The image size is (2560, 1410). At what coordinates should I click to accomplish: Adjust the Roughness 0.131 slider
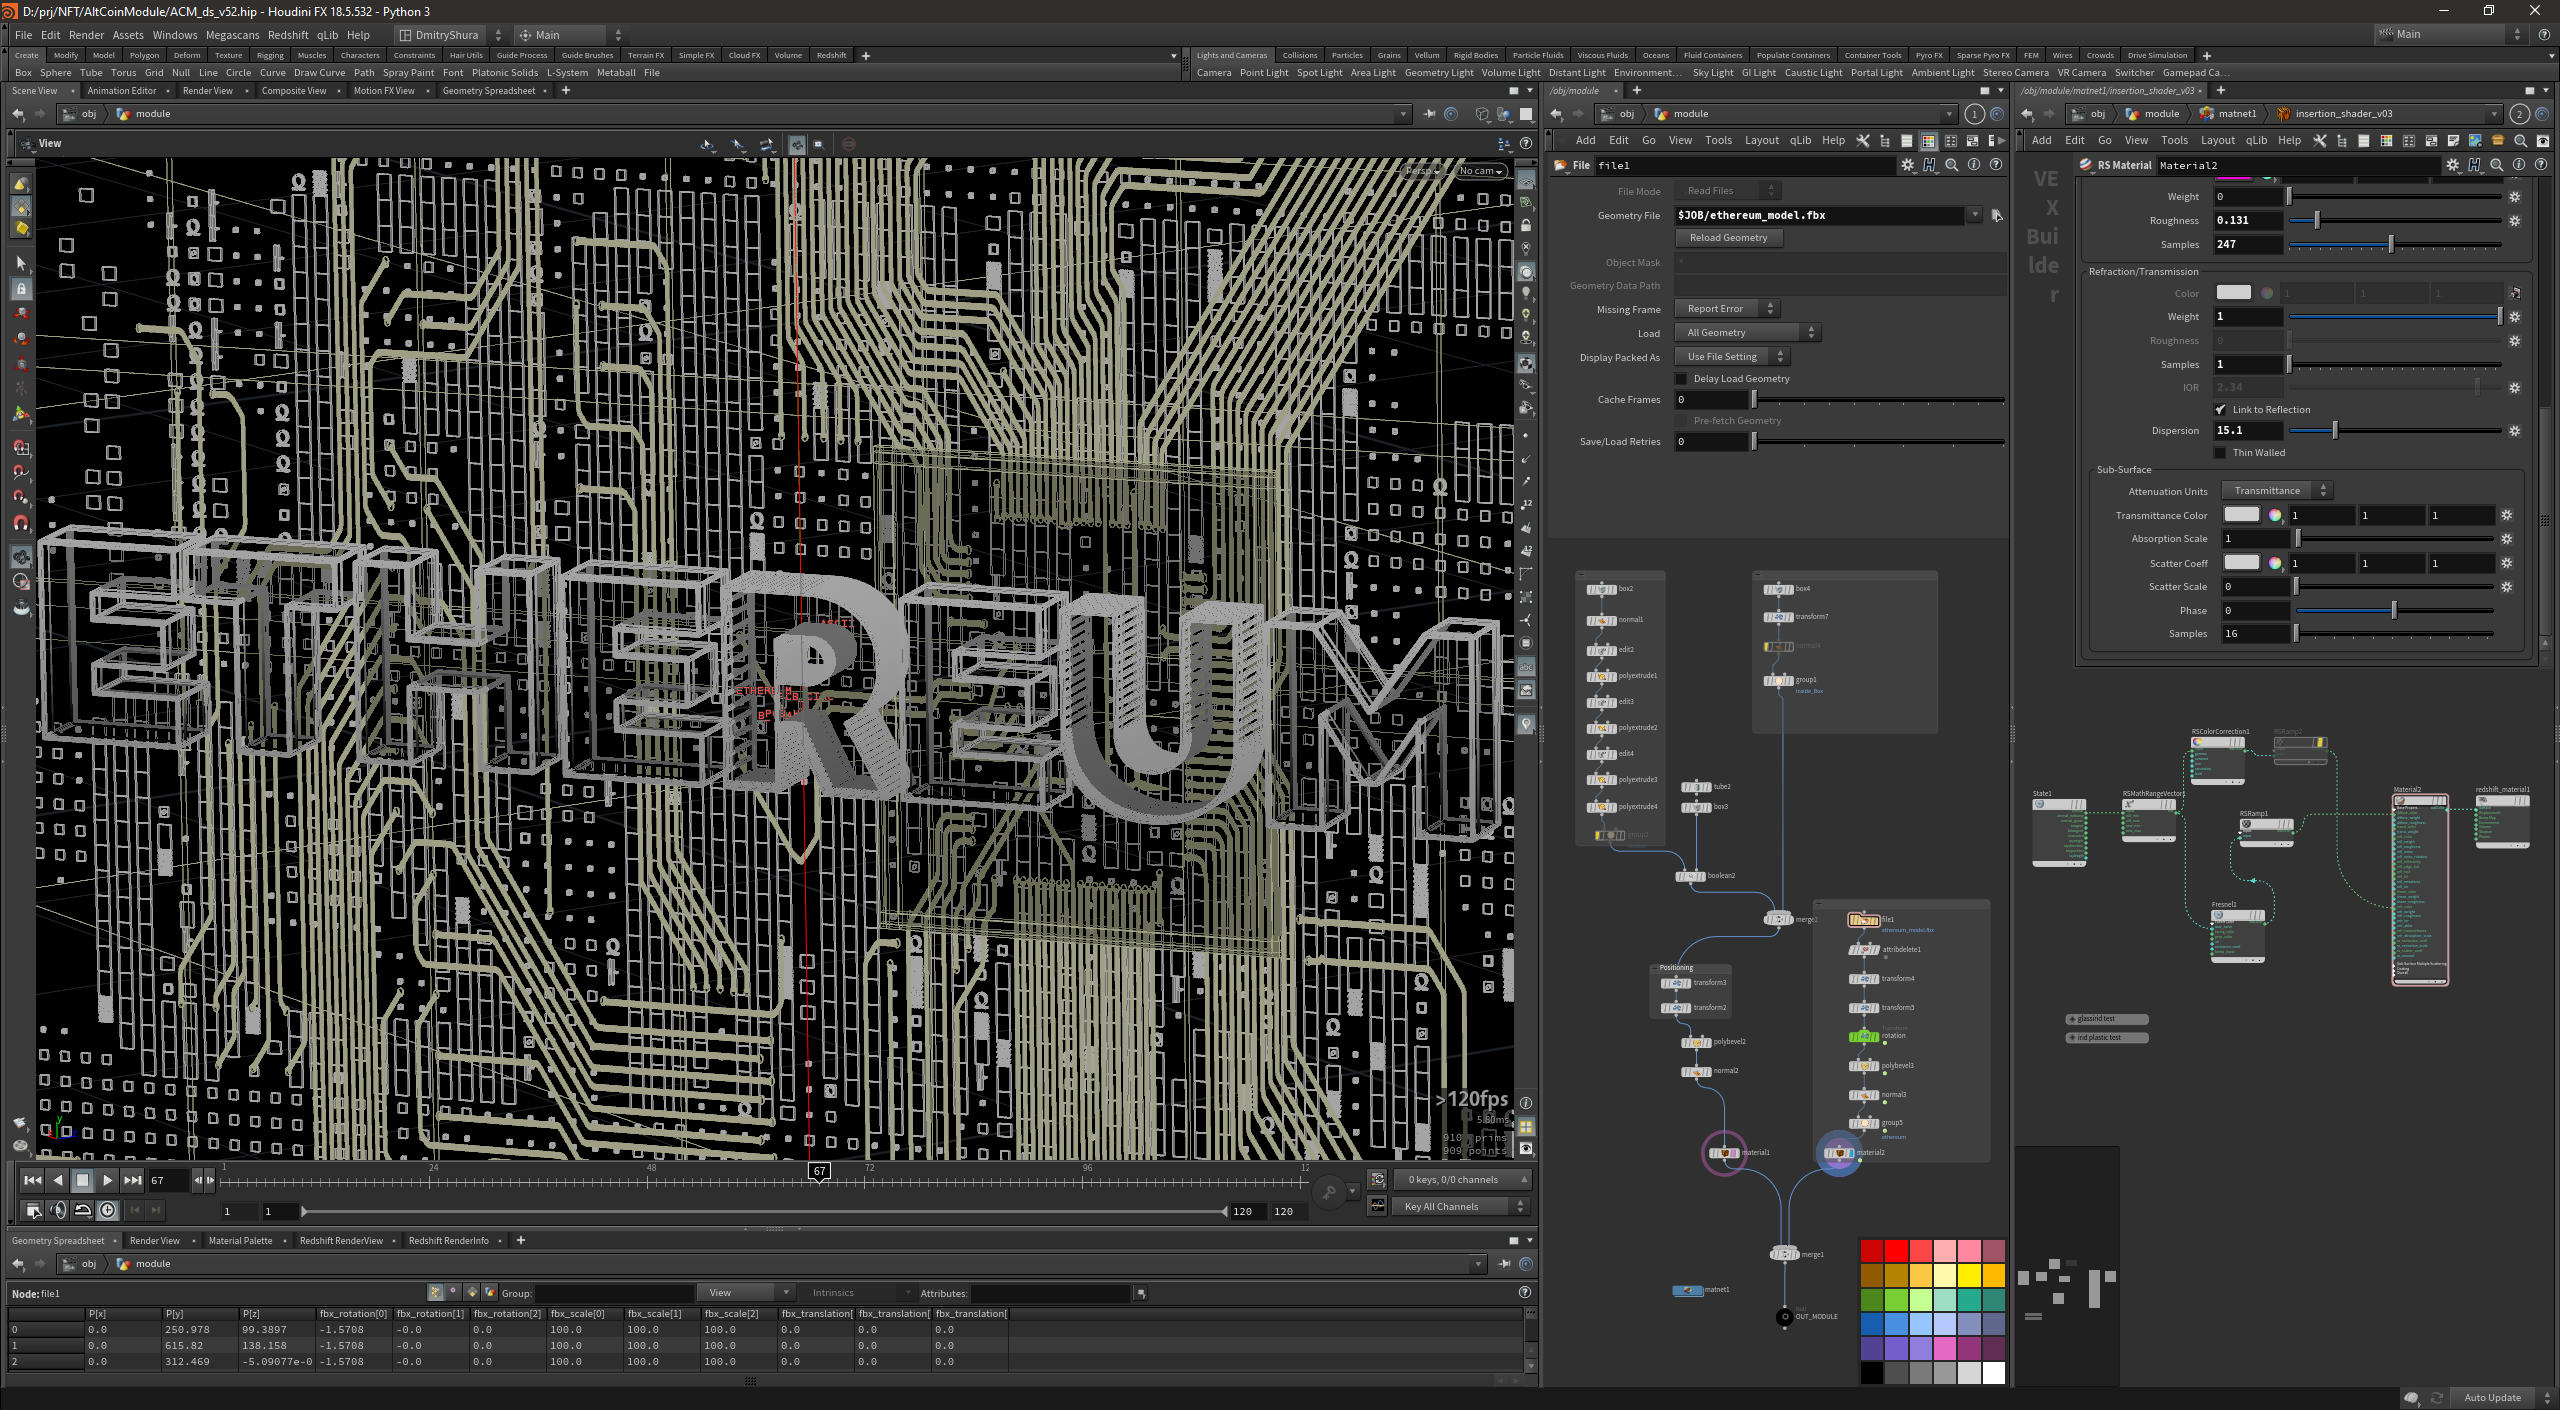(2316, 221)
